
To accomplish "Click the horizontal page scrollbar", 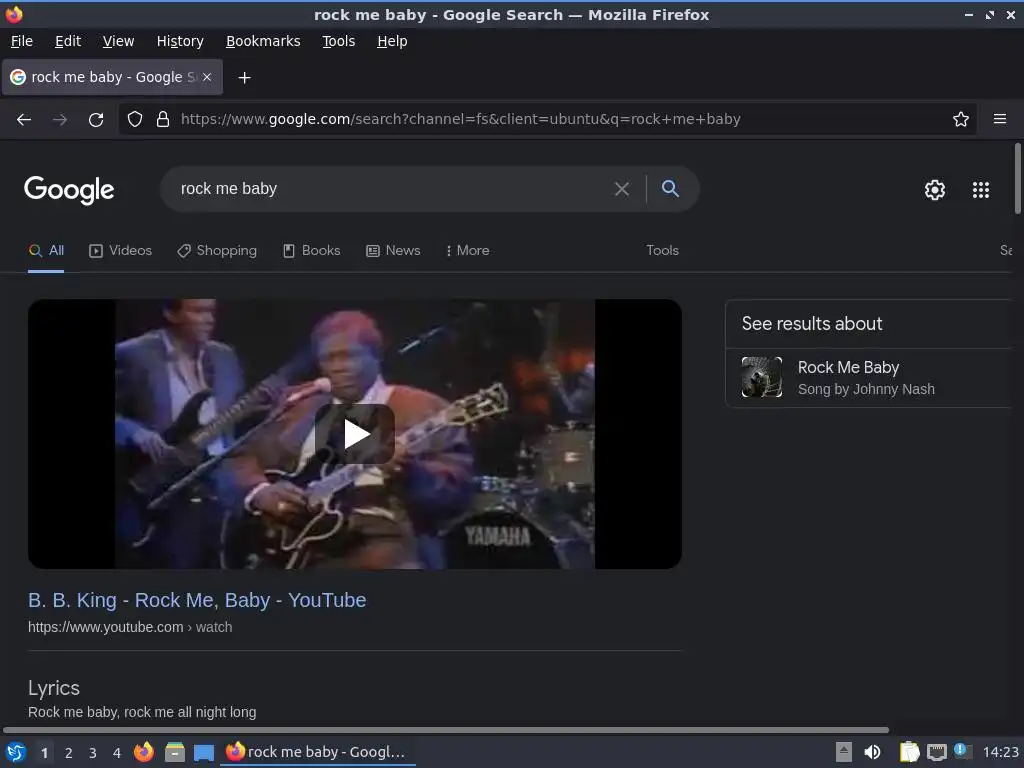I will pyautogui.click(x=445, y=730).
